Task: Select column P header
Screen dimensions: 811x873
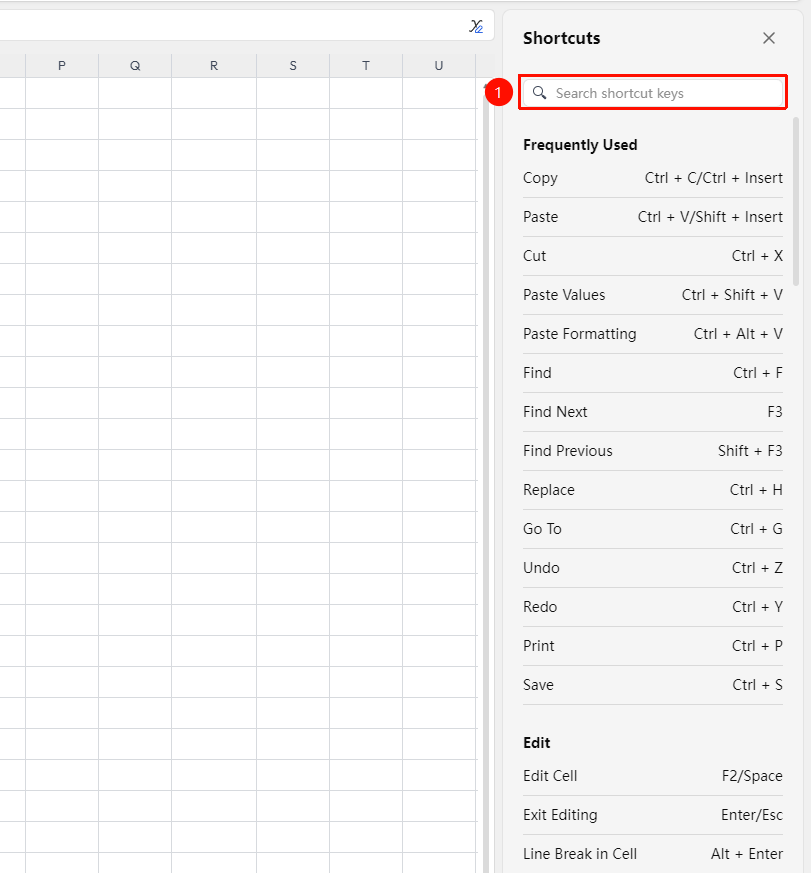Action: [62, 66]
